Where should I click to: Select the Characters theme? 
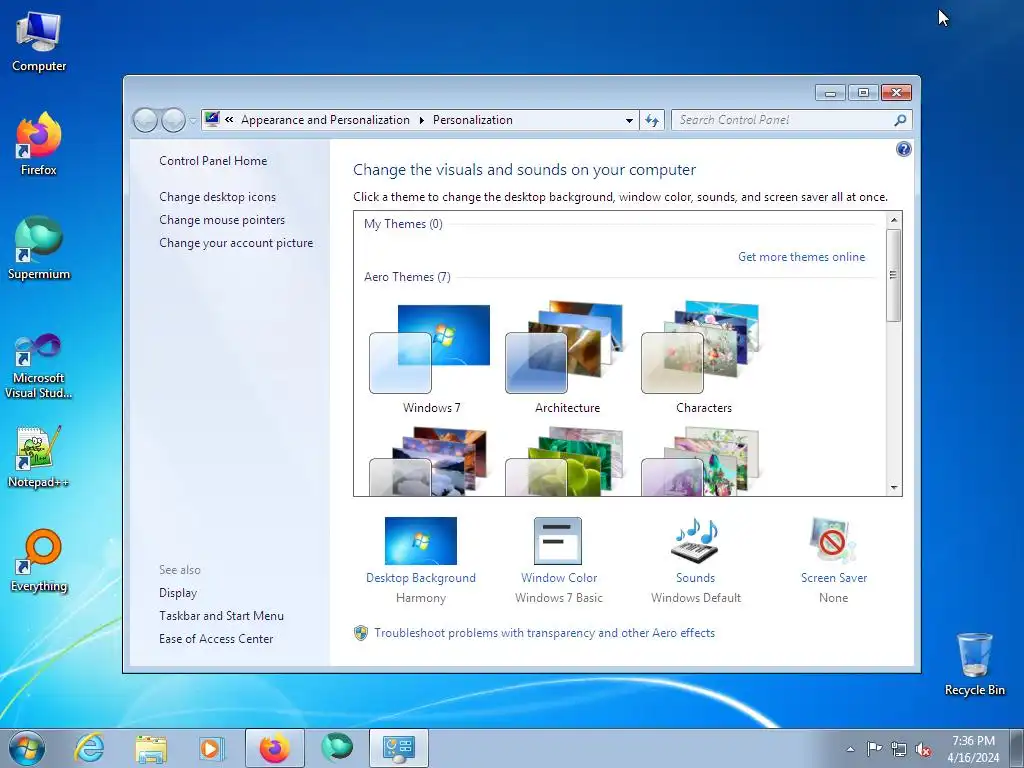[x=703, y=358]
